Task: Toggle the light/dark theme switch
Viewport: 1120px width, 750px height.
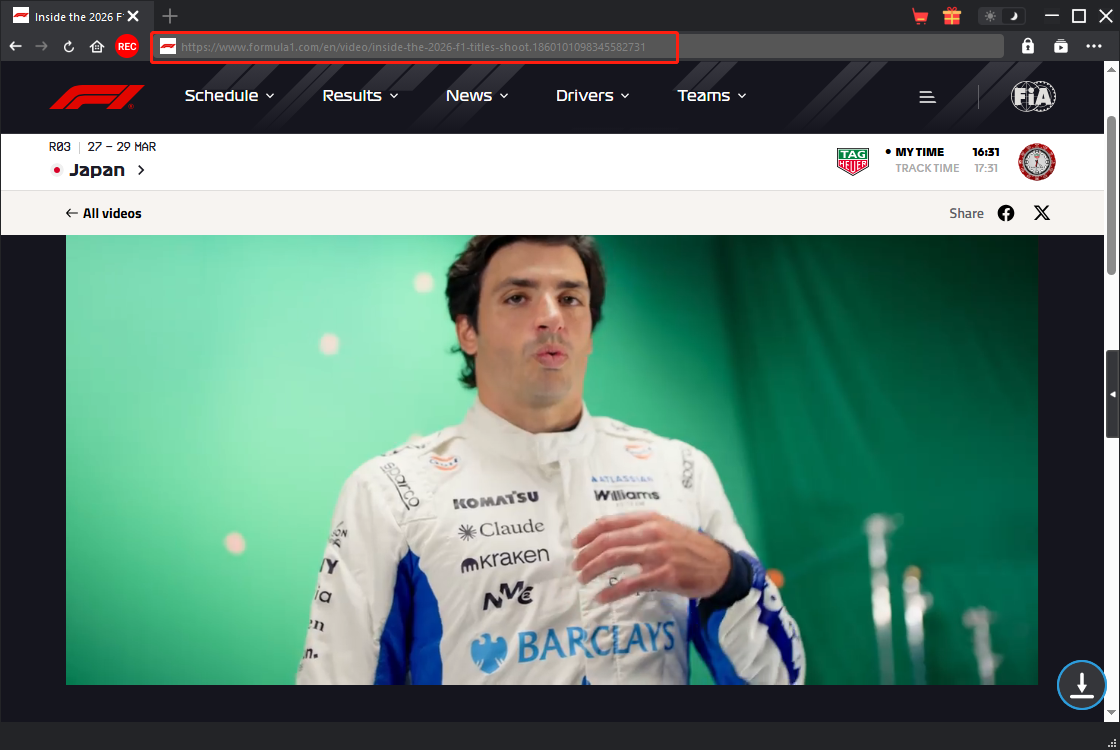Action: click(x=1001, y=16)
